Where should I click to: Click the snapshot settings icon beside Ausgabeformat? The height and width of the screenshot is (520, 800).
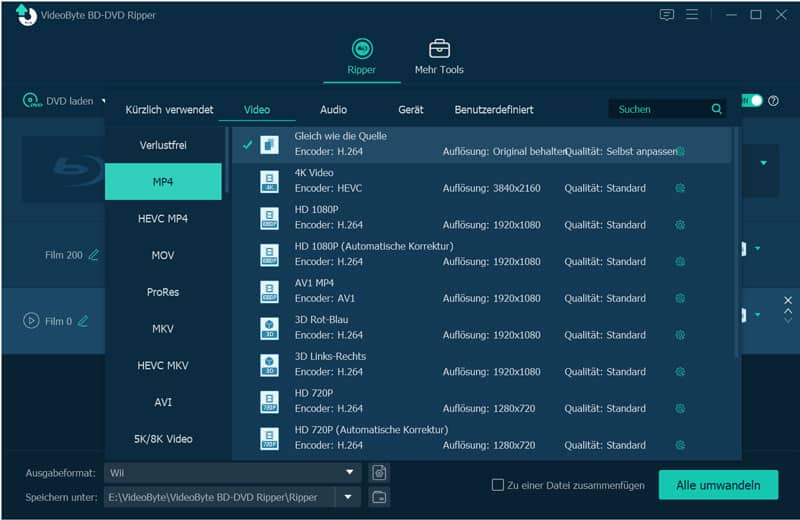379,473
